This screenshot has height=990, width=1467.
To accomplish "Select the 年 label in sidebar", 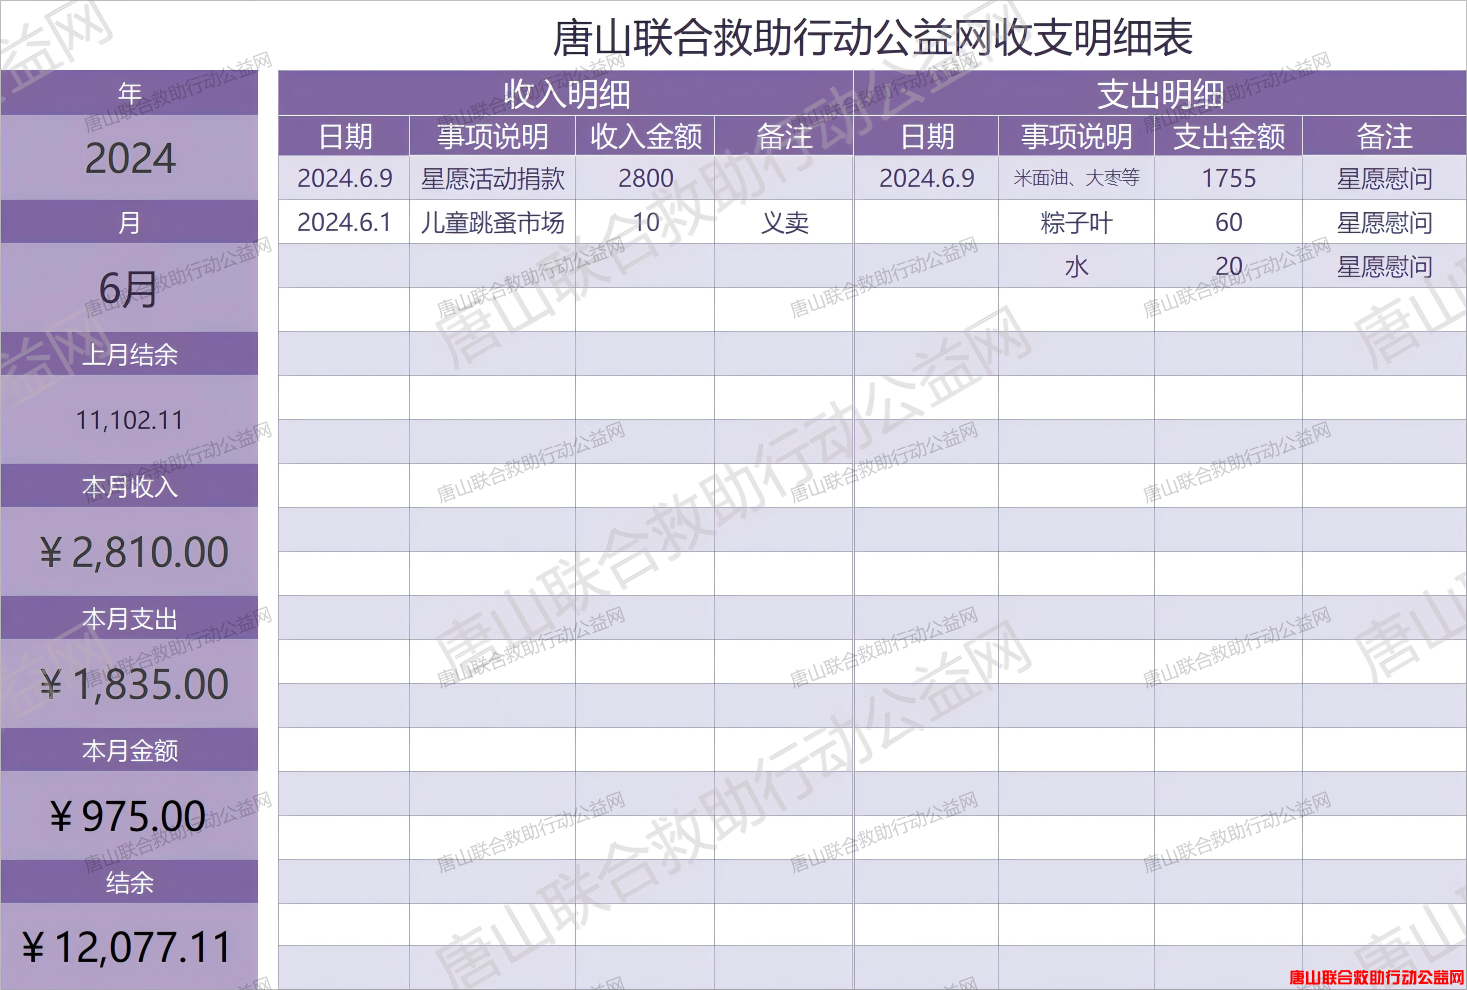I will click(x=129, y=93).
